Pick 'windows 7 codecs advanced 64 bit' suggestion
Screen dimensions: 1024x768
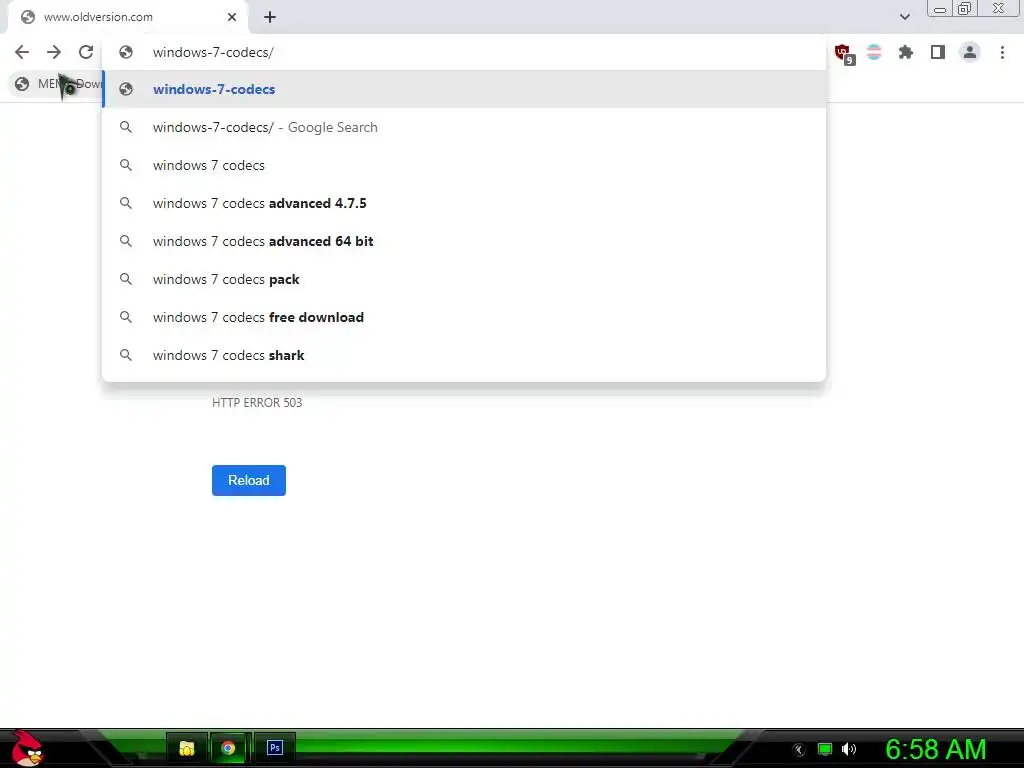tap(464, 241)
